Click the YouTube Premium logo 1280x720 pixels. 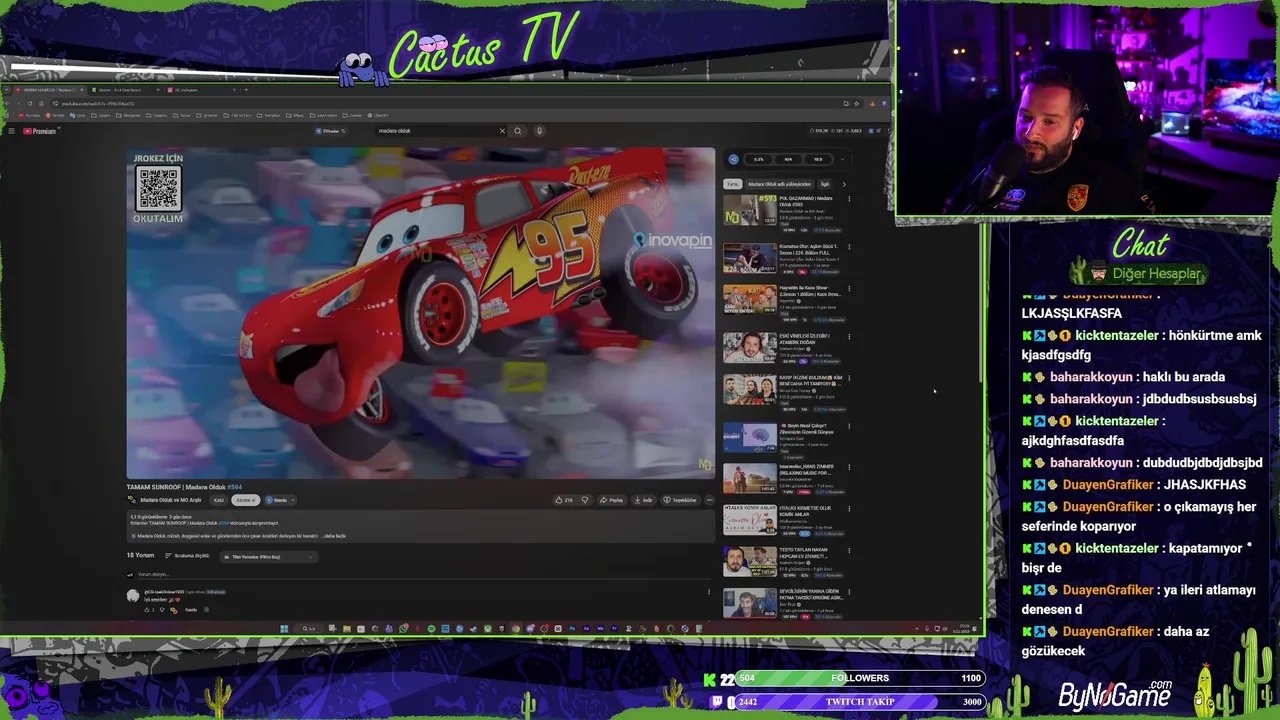[39, 131]
